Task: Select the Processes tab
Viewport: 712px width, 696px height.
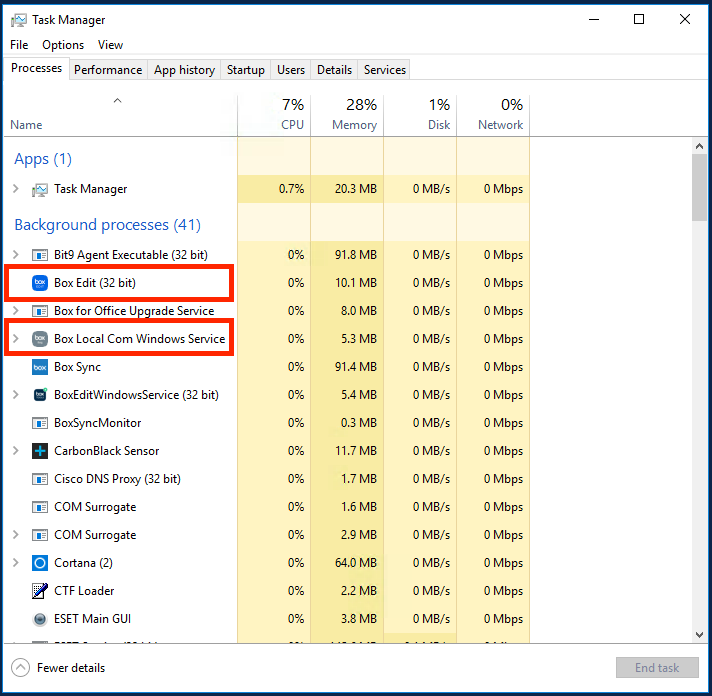Action: point(36,68)
